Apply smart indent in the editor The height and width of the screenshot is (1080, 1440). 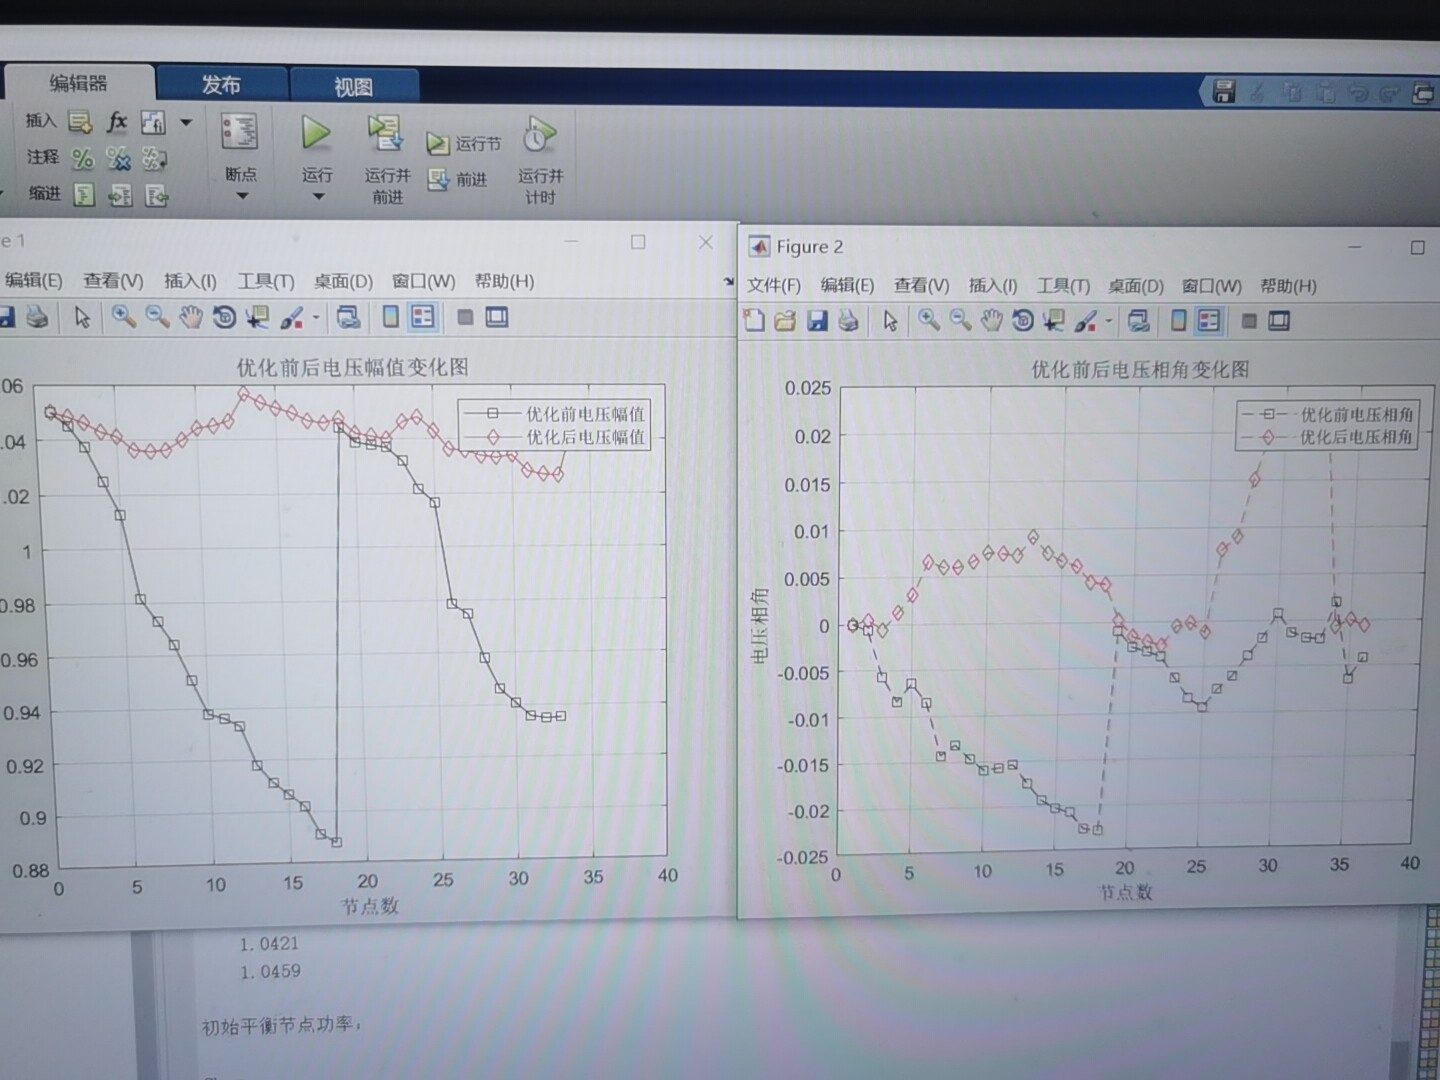84,194
